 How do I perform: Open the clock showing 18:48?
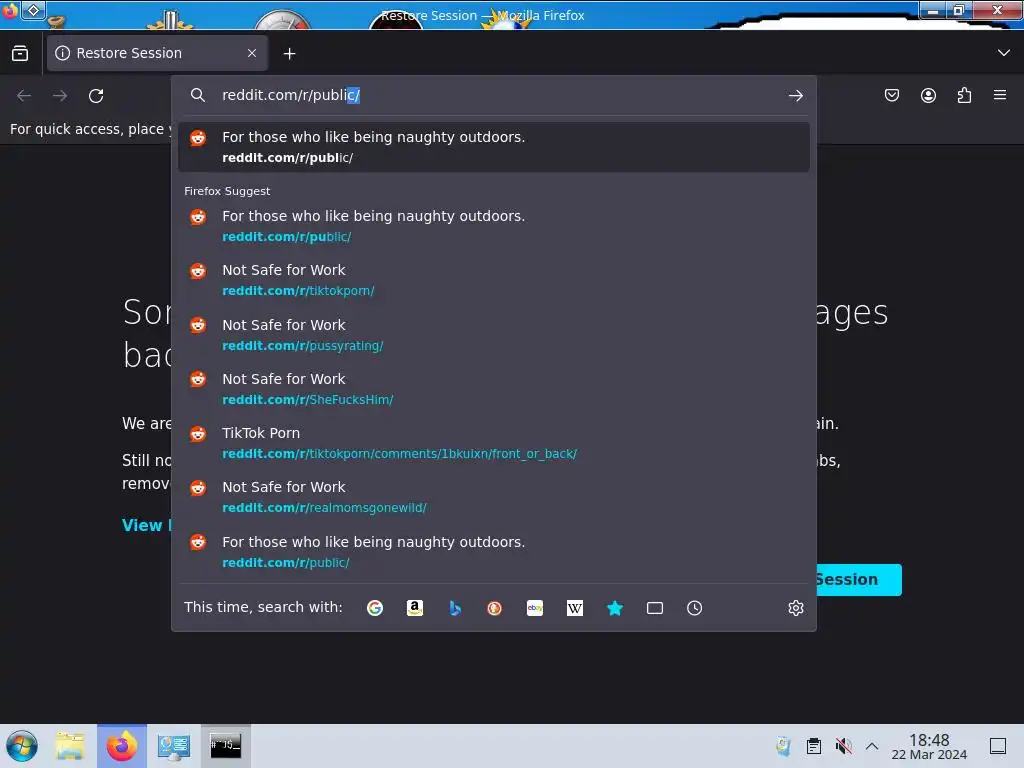[929, 746]
